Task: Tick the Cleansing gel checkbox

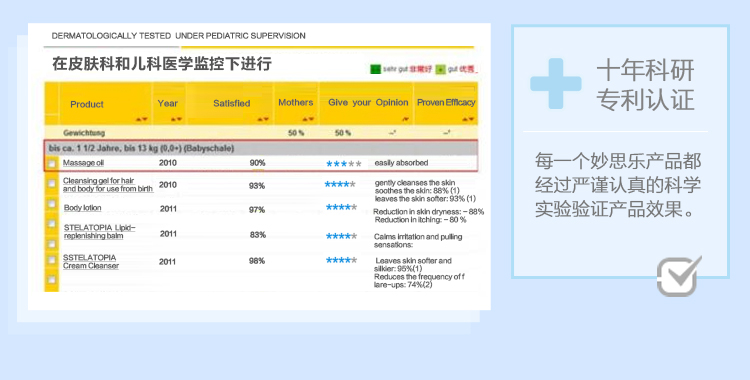Action: point(52,183)
